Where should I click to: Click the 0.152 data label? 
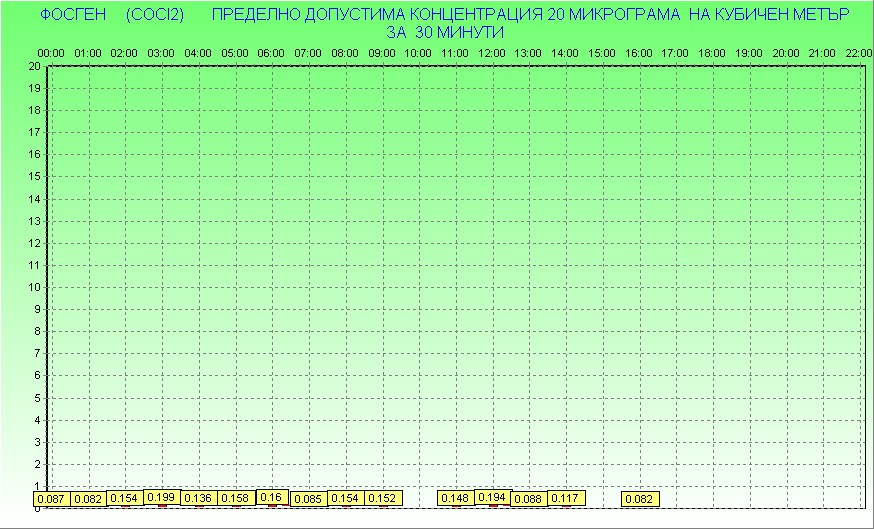[383, 499]
